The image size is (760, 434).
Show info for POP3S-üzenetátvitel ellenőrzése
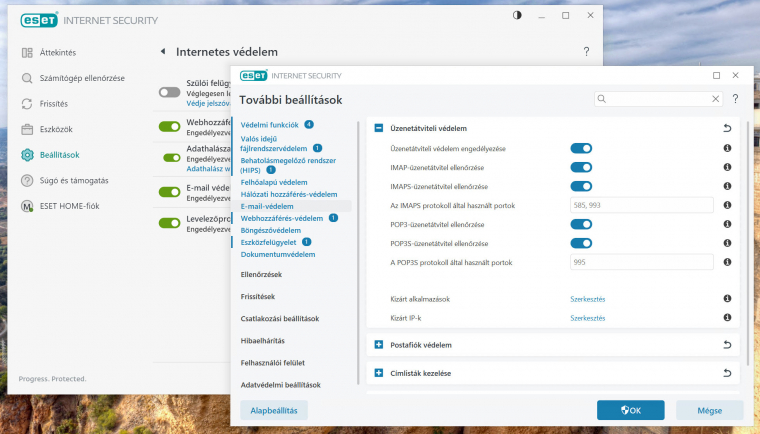[x=727, y=243]
